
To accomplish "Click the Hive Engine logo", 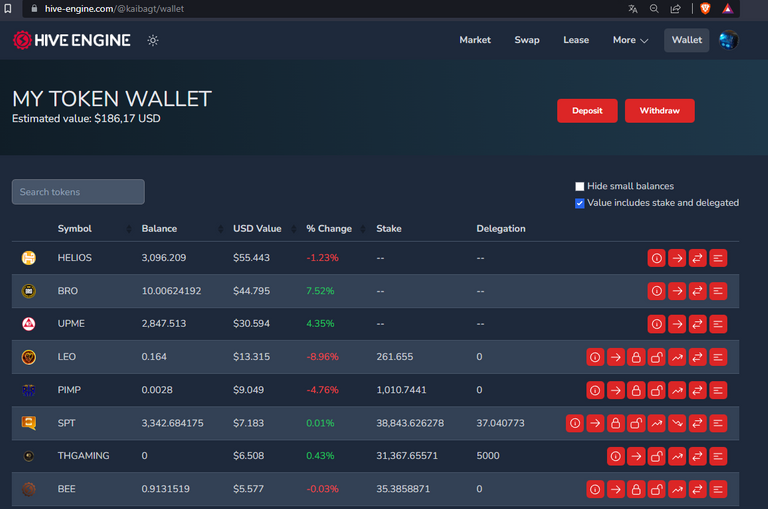I will point(72,40).
